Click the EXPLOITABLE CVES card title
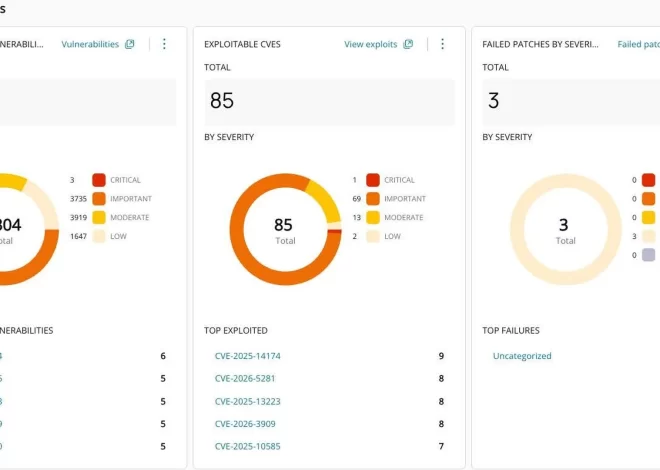 coord(242,44)
